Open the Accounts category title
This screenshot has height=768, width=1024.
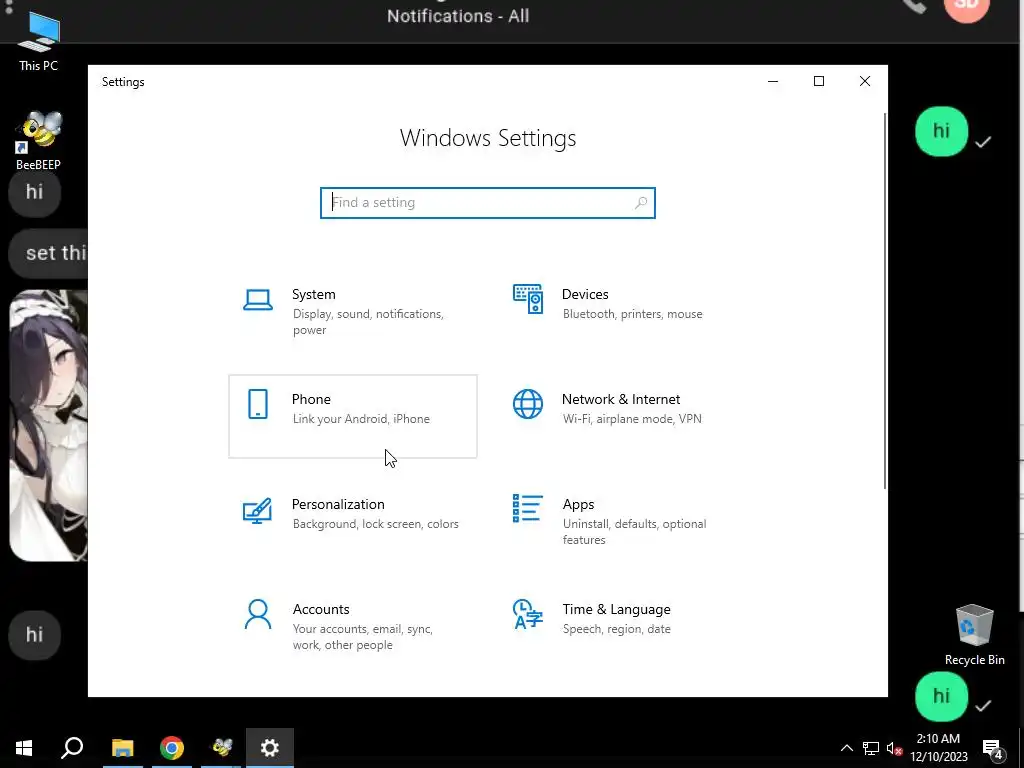pyautogui.click(x=321, y=609)
